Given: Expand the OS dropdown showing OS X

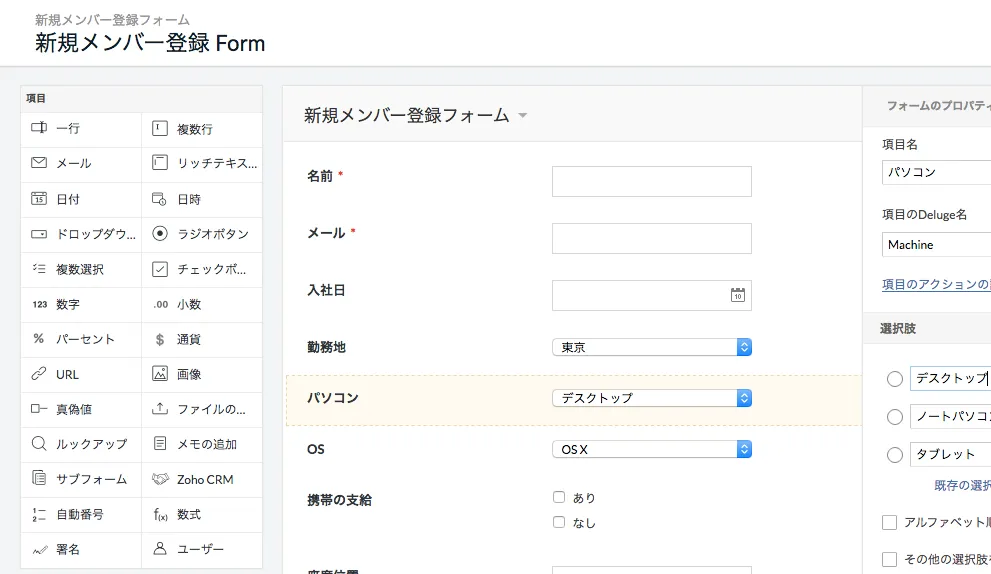Looking at the screenshot, I should click(651, 449).
